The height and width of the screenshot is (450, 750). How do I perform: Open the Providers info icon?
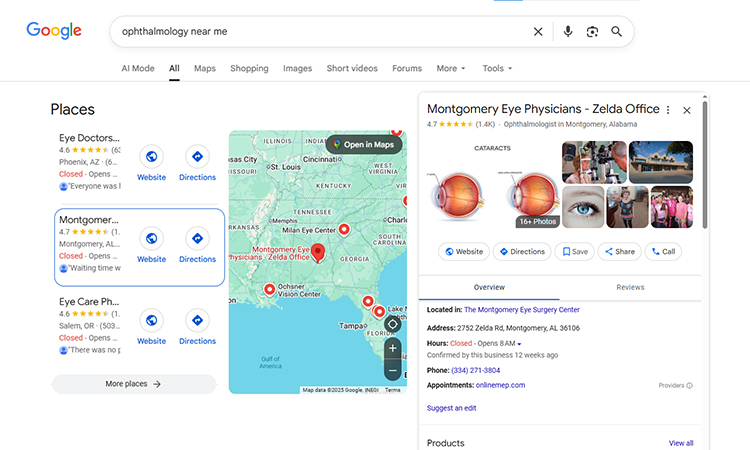tap(689, 385)
